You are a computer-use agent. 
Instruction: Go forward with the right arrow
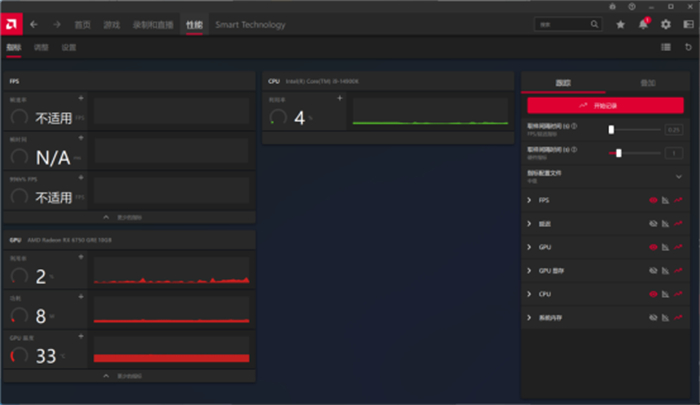tap(57, 25)
